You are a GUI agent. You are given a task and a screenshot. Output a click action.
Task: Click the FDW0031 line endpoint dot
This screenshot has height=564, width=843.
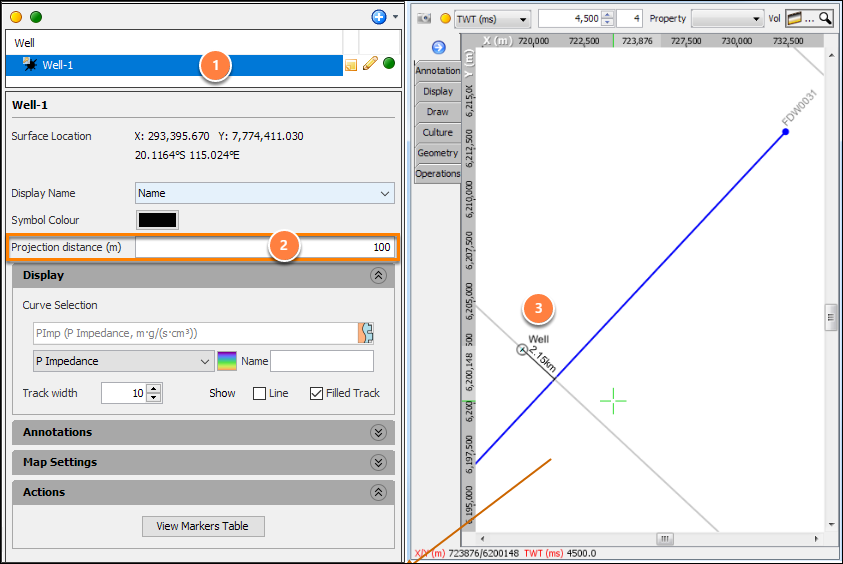[785, 132]
